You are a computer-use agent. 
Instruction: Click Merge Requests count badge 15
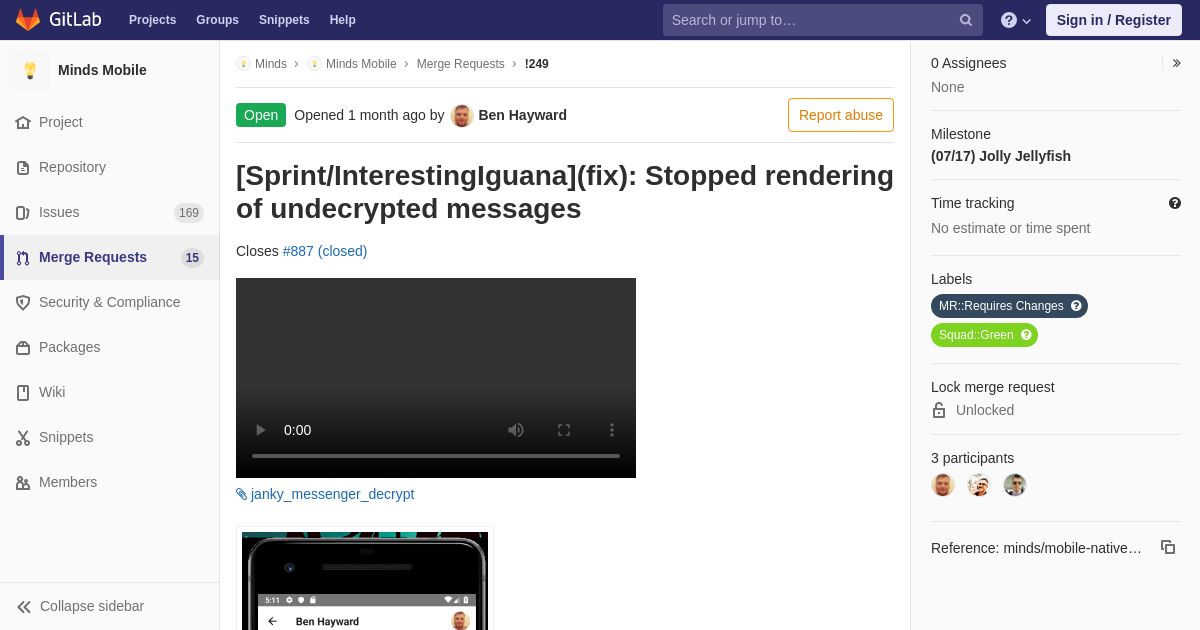[x=192, y=258]
